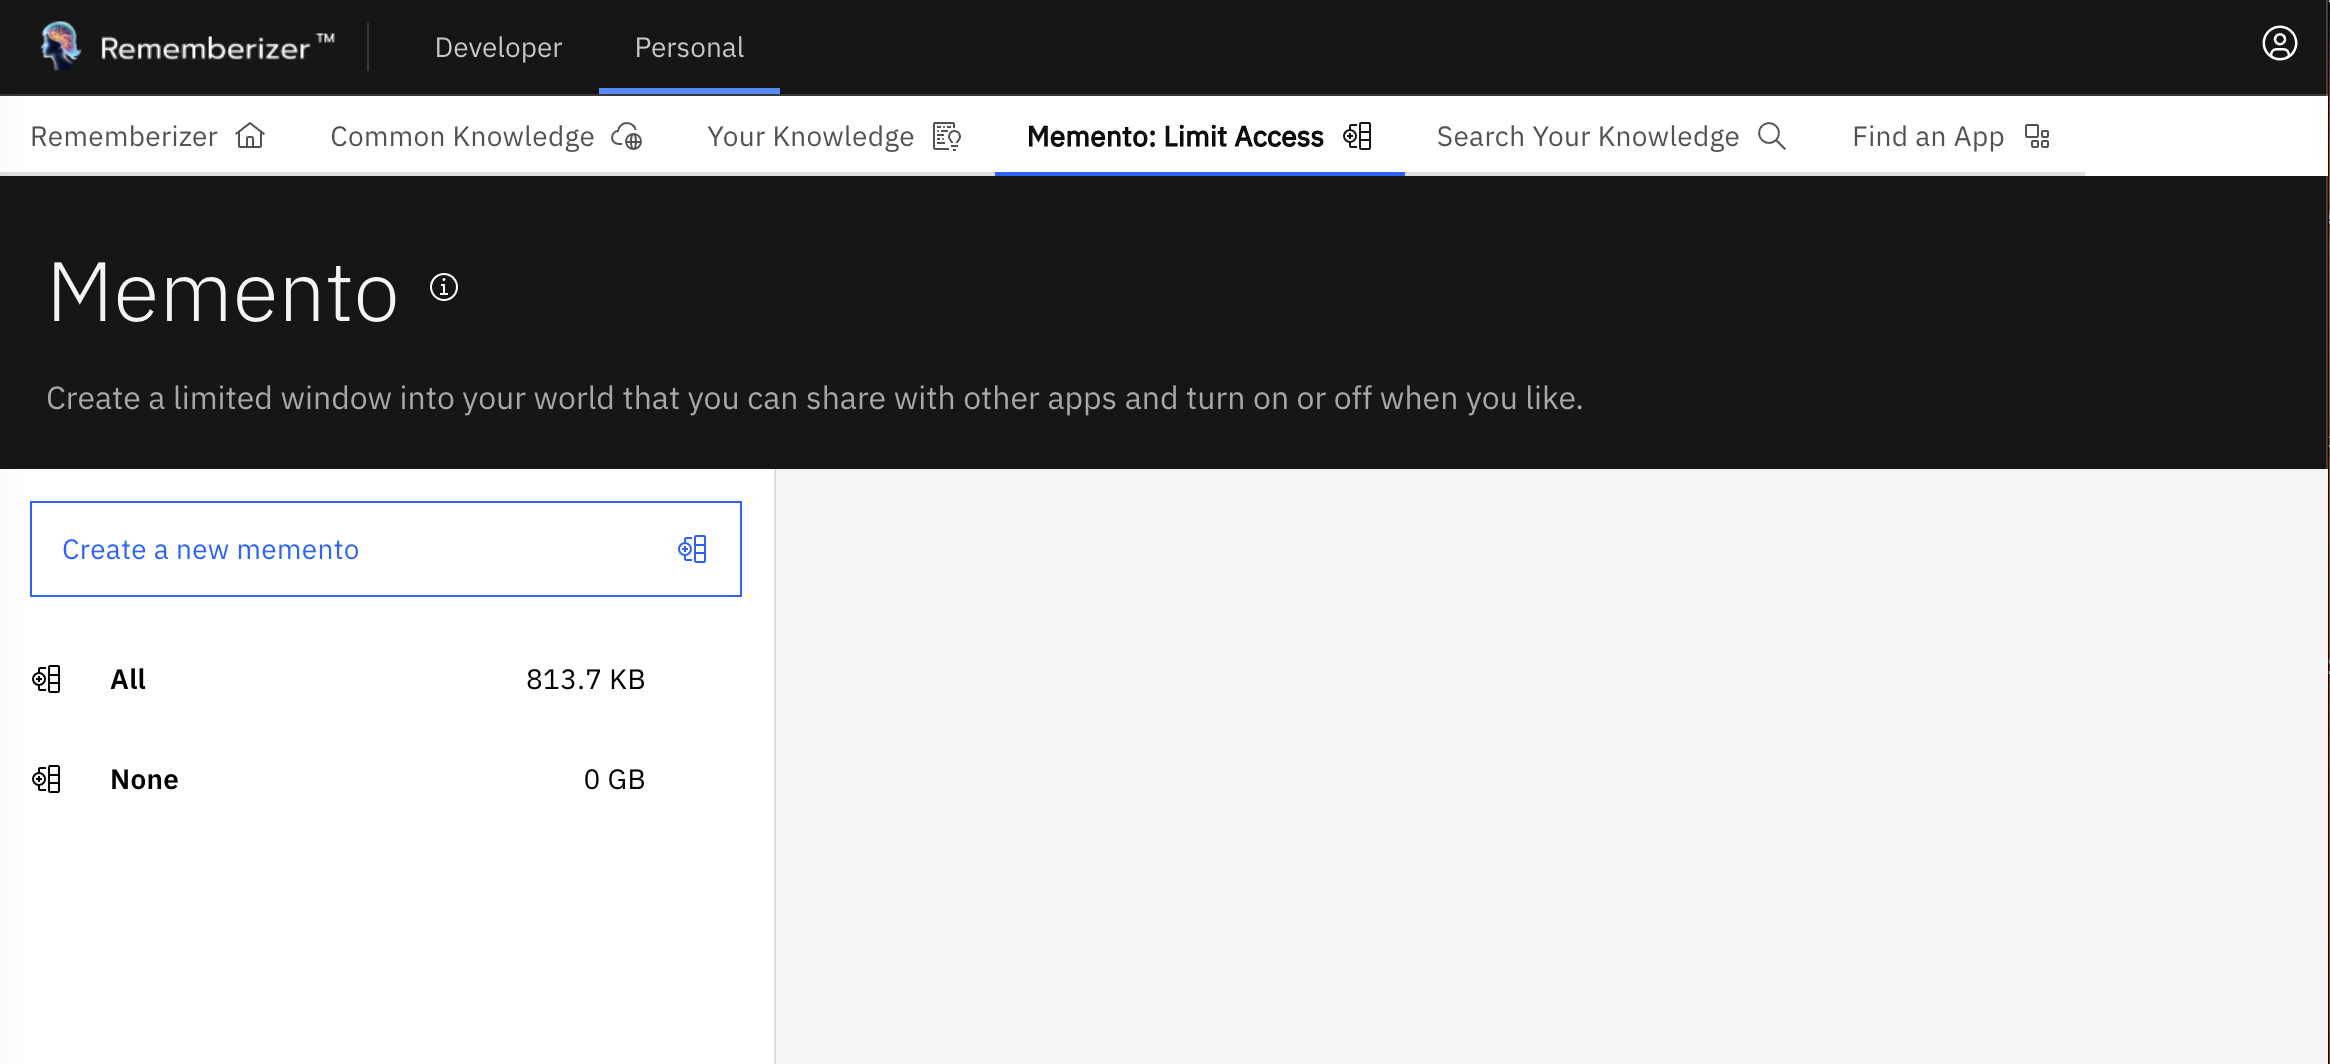Go to the Your Knowledge tab
2330x1064 pixels.
tap(810, 136)
